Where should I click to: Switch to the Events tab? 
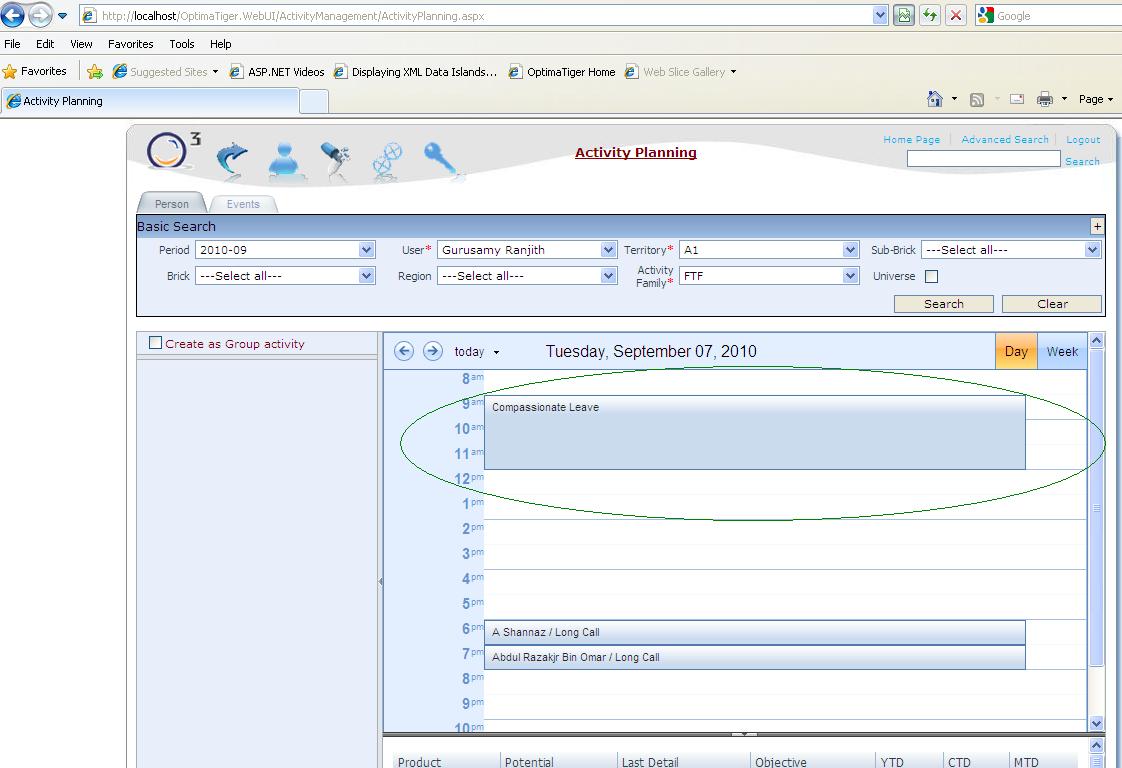coord(243,204)
